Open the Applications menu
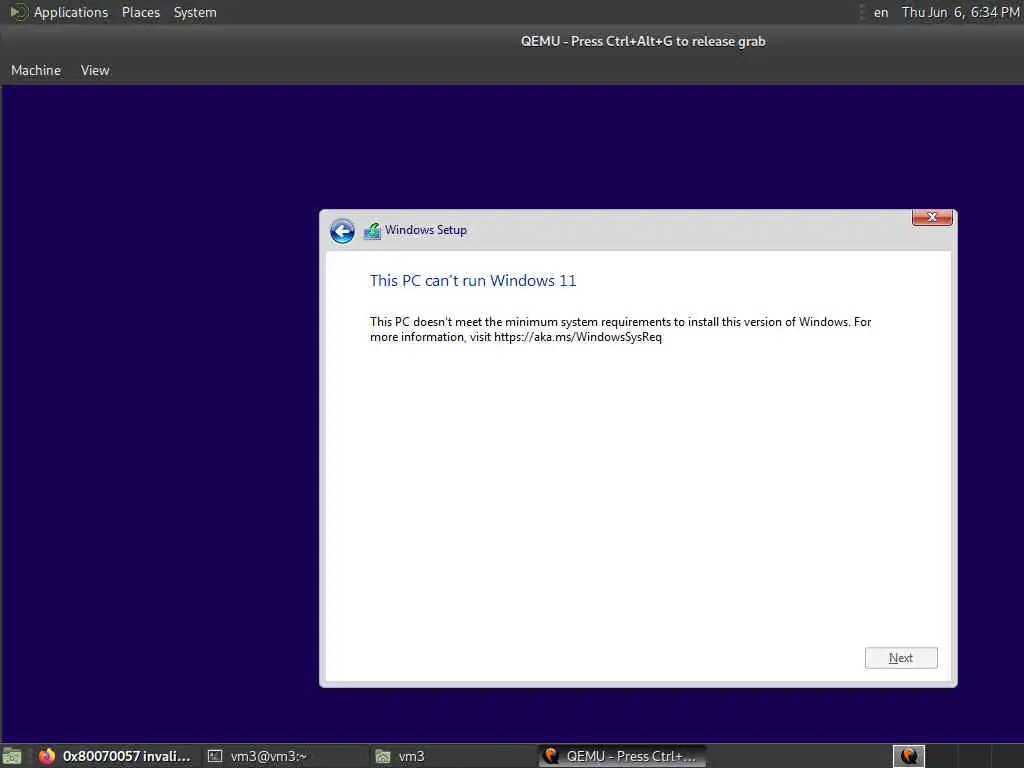 (x=71, y=12)
